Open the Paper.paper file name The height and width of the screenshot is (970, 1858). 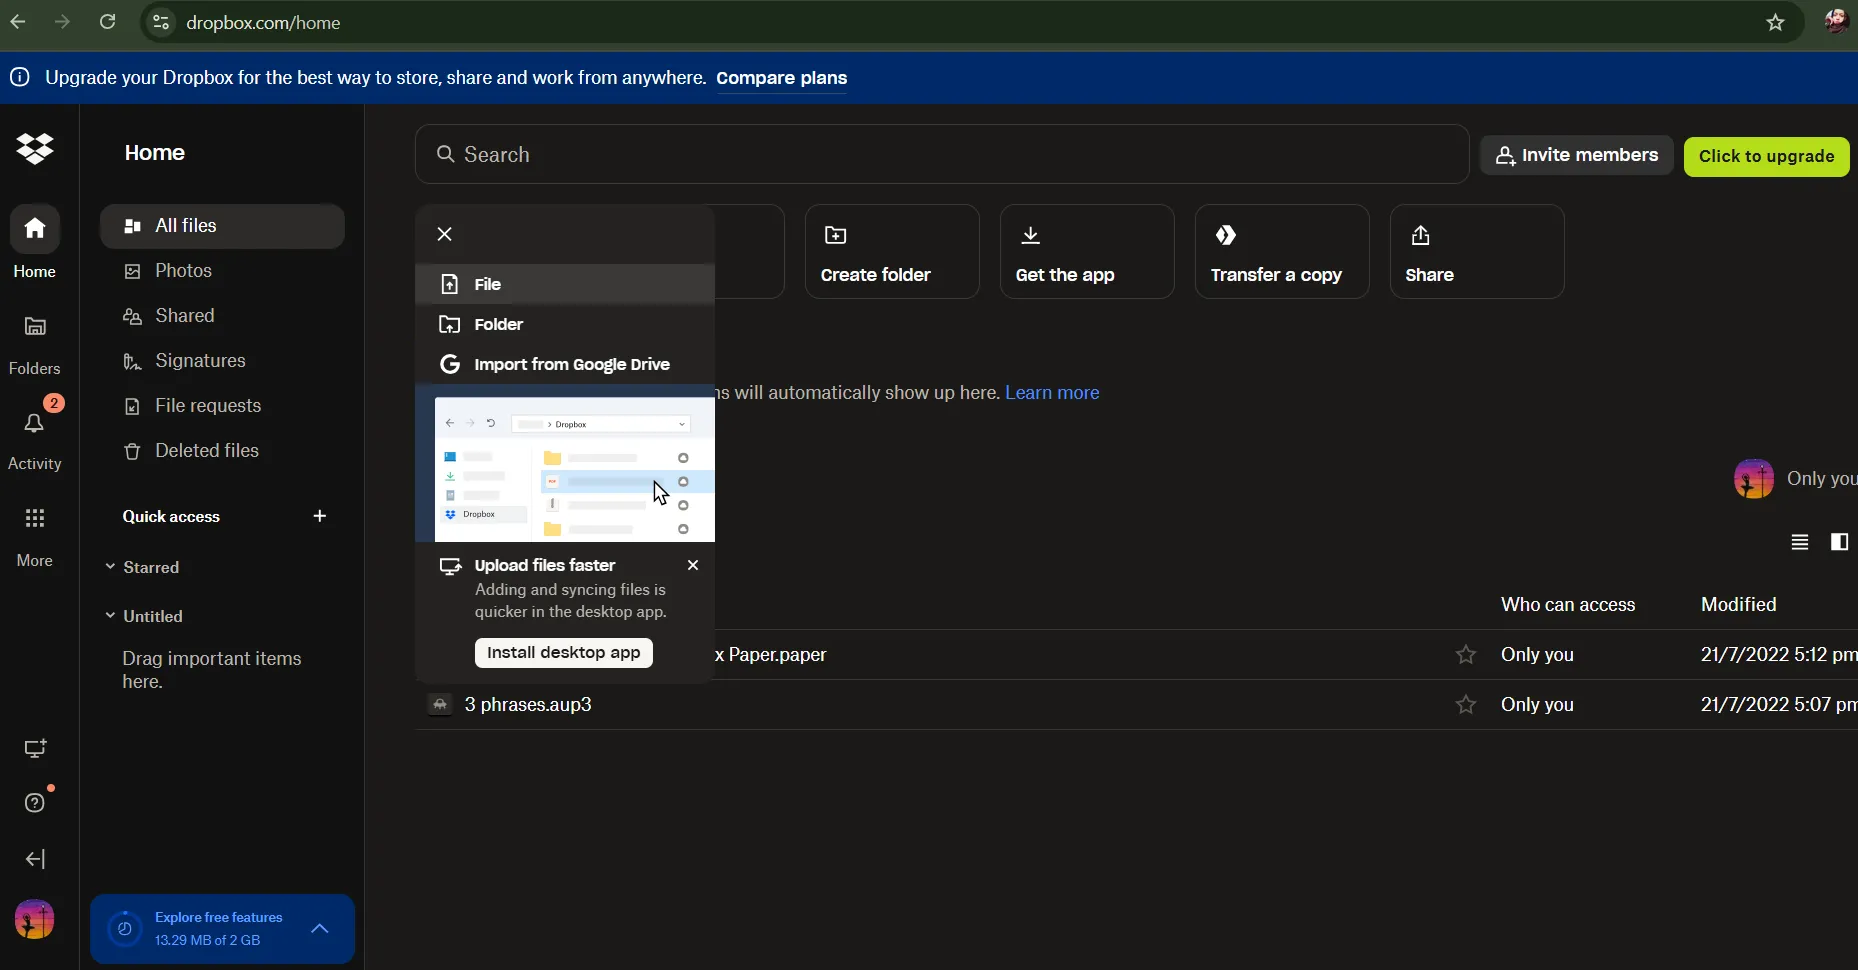(x=771, y=655)
